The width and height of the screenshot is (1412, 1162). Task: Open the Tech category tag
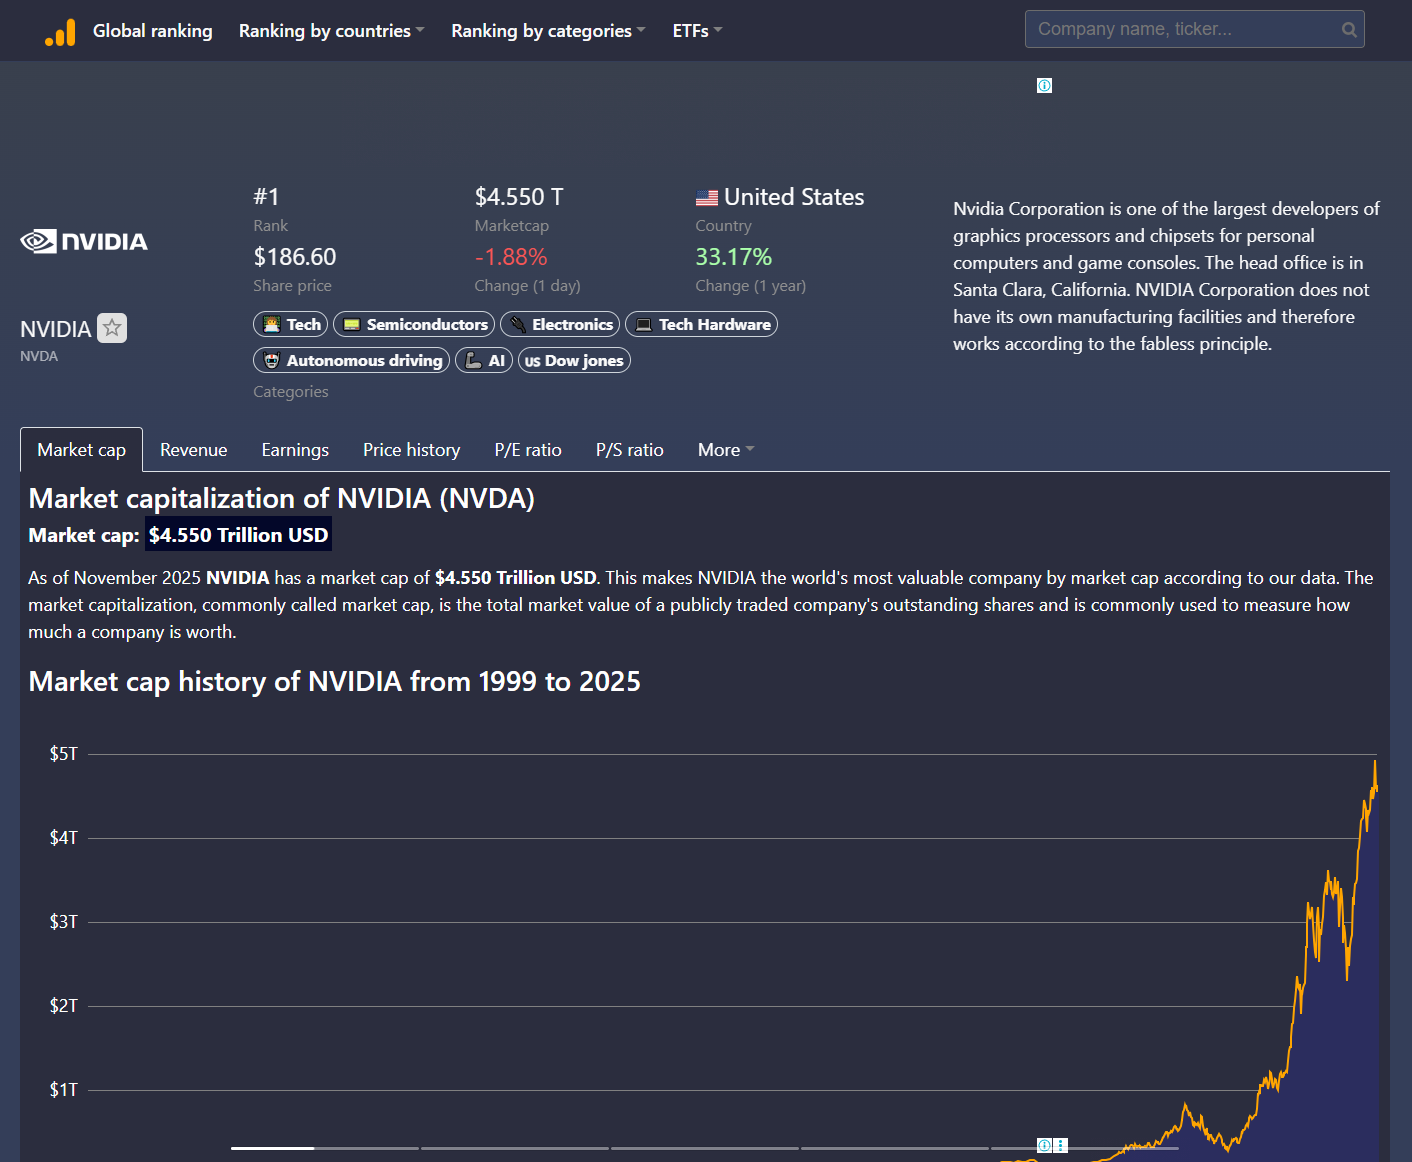(x=291, y=325)
